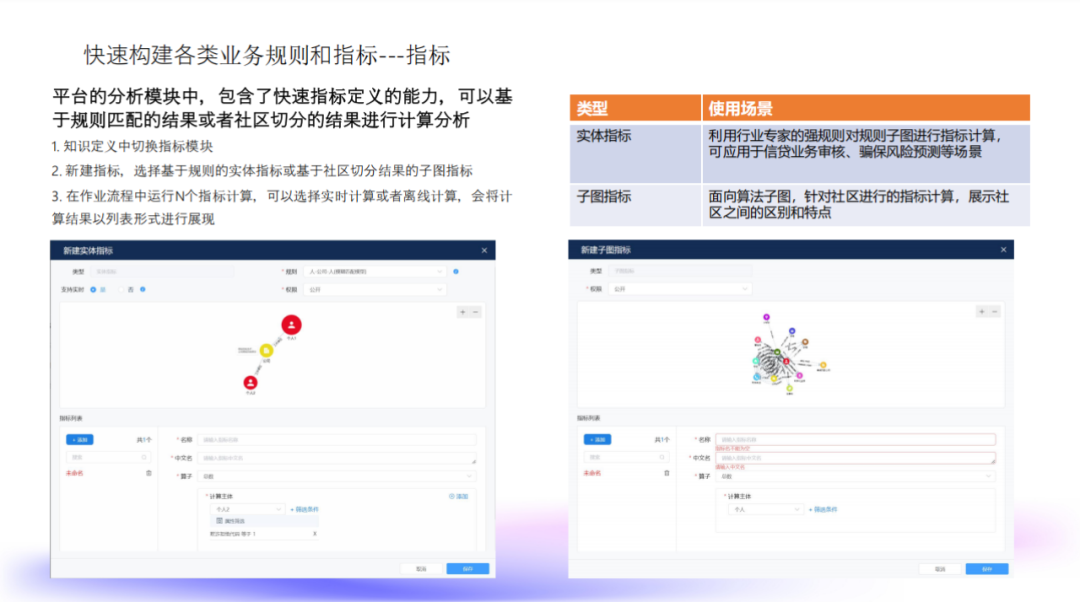Save the 新建子图指标 dialog
Screen dimensions: 1080x602
click(x=986, y=569)
